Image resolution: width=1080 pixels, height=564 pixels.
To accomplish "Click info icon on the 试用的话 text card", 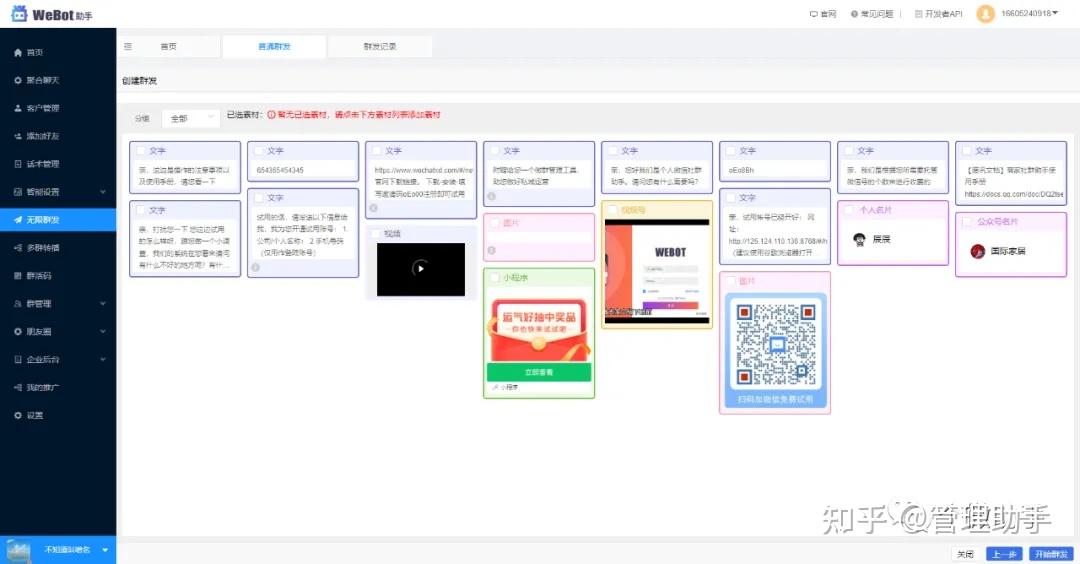I will pyautogui.click(x=256, y=267).
